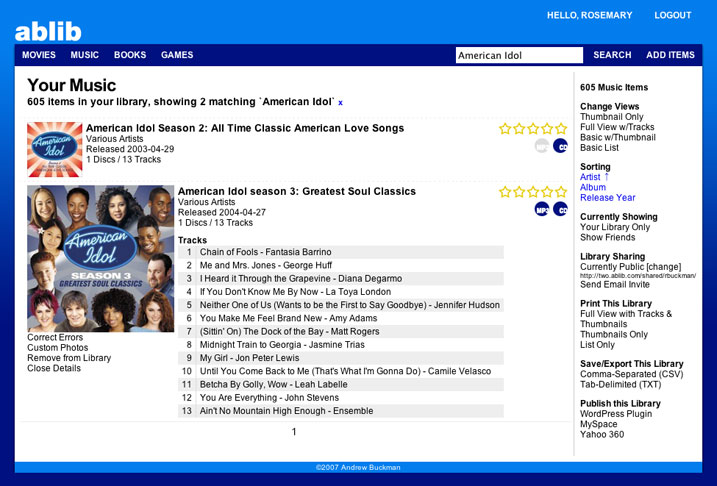Click the second rating star for Season 3 album
Image resolution: width=717 pixels, height=486 pixels.
[519, 192]
